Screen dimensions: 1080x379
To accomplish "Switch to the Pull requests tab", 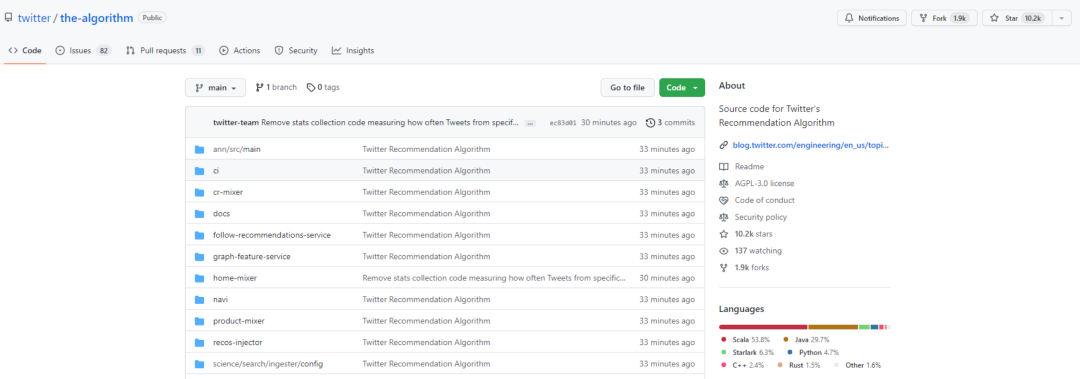I will click(165, 50).
